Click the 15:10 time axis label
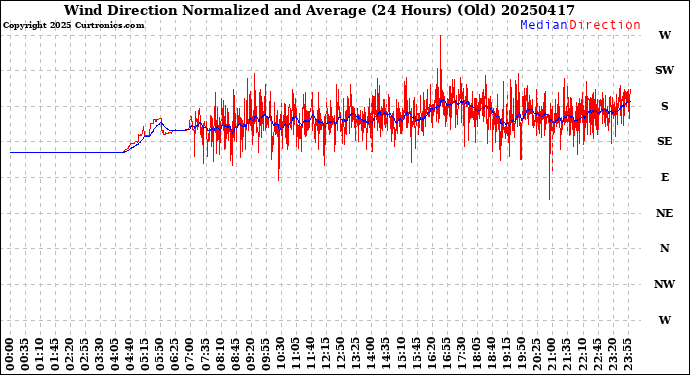This screenshot has width=690, height=375. (401, 354)
